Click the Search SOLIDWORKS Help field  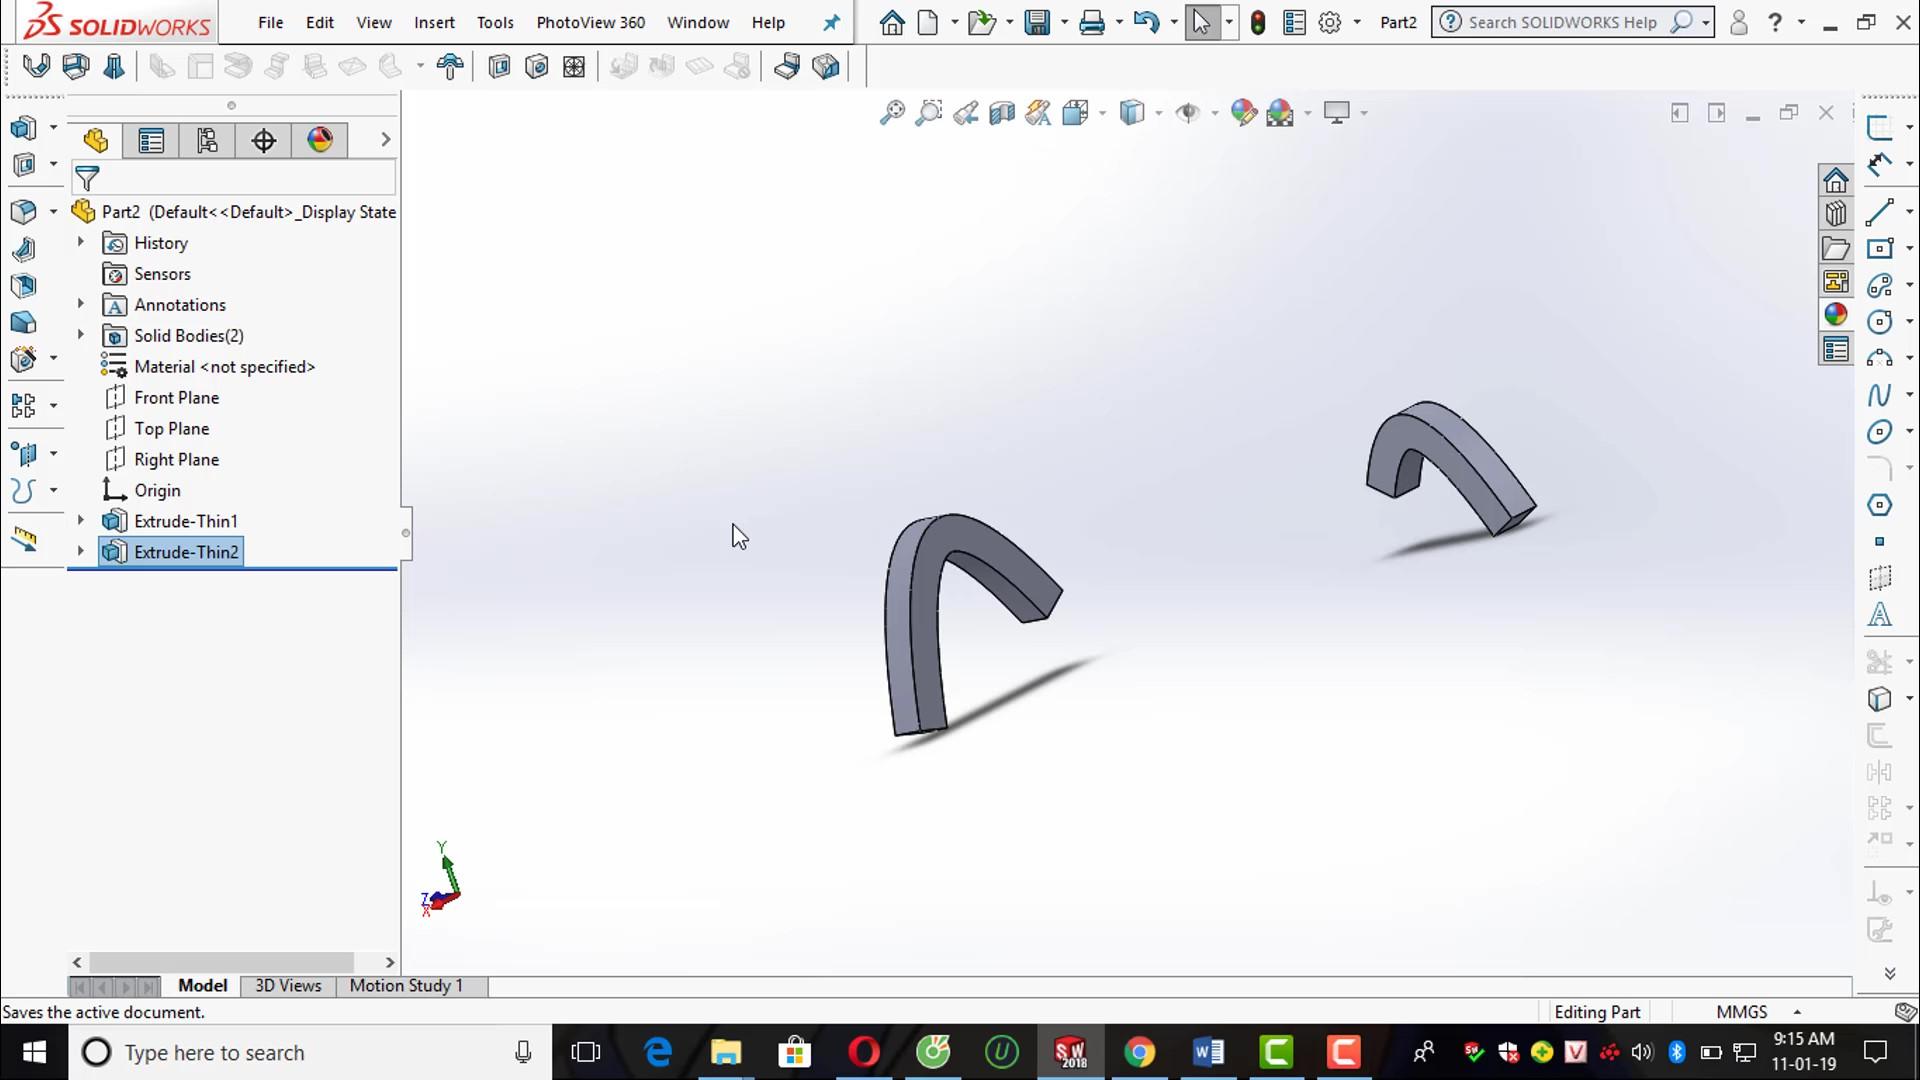tap(1561, 22)
